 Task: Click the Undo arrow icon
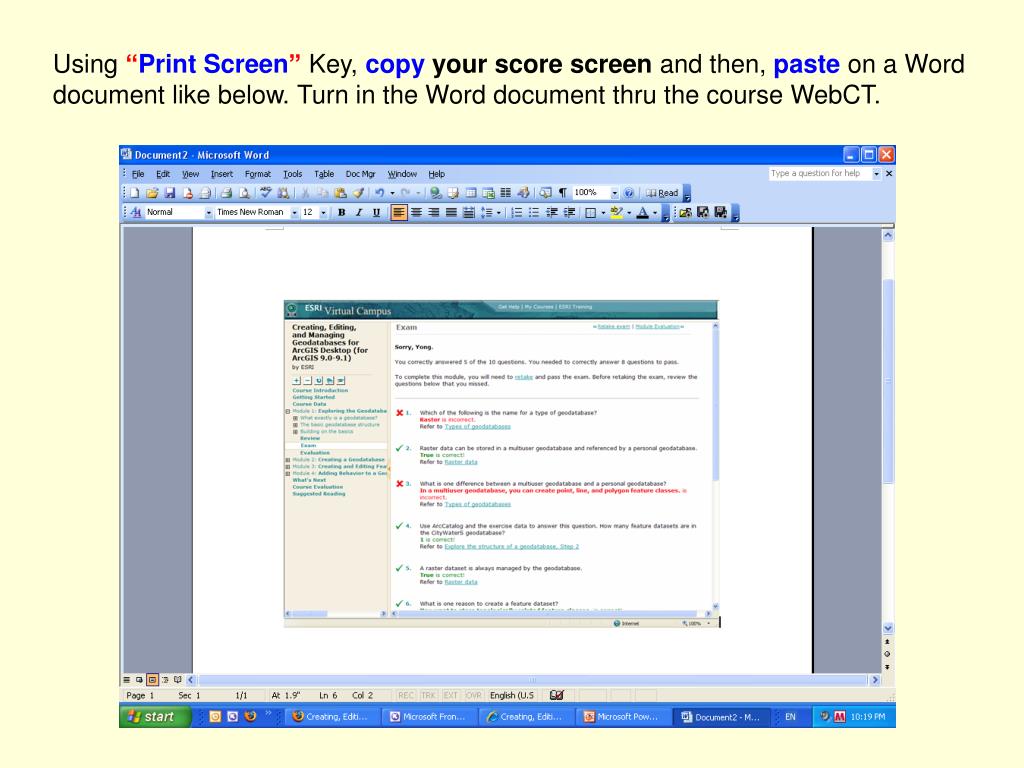379,193
